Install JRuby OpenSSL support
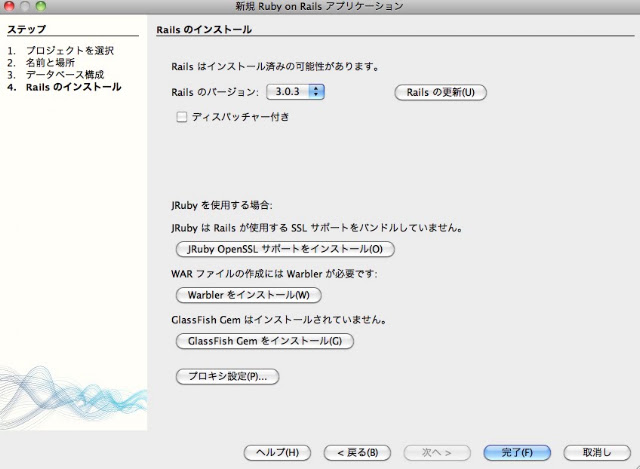The width and height of the screenshot is (640, 469). [285, 249]
